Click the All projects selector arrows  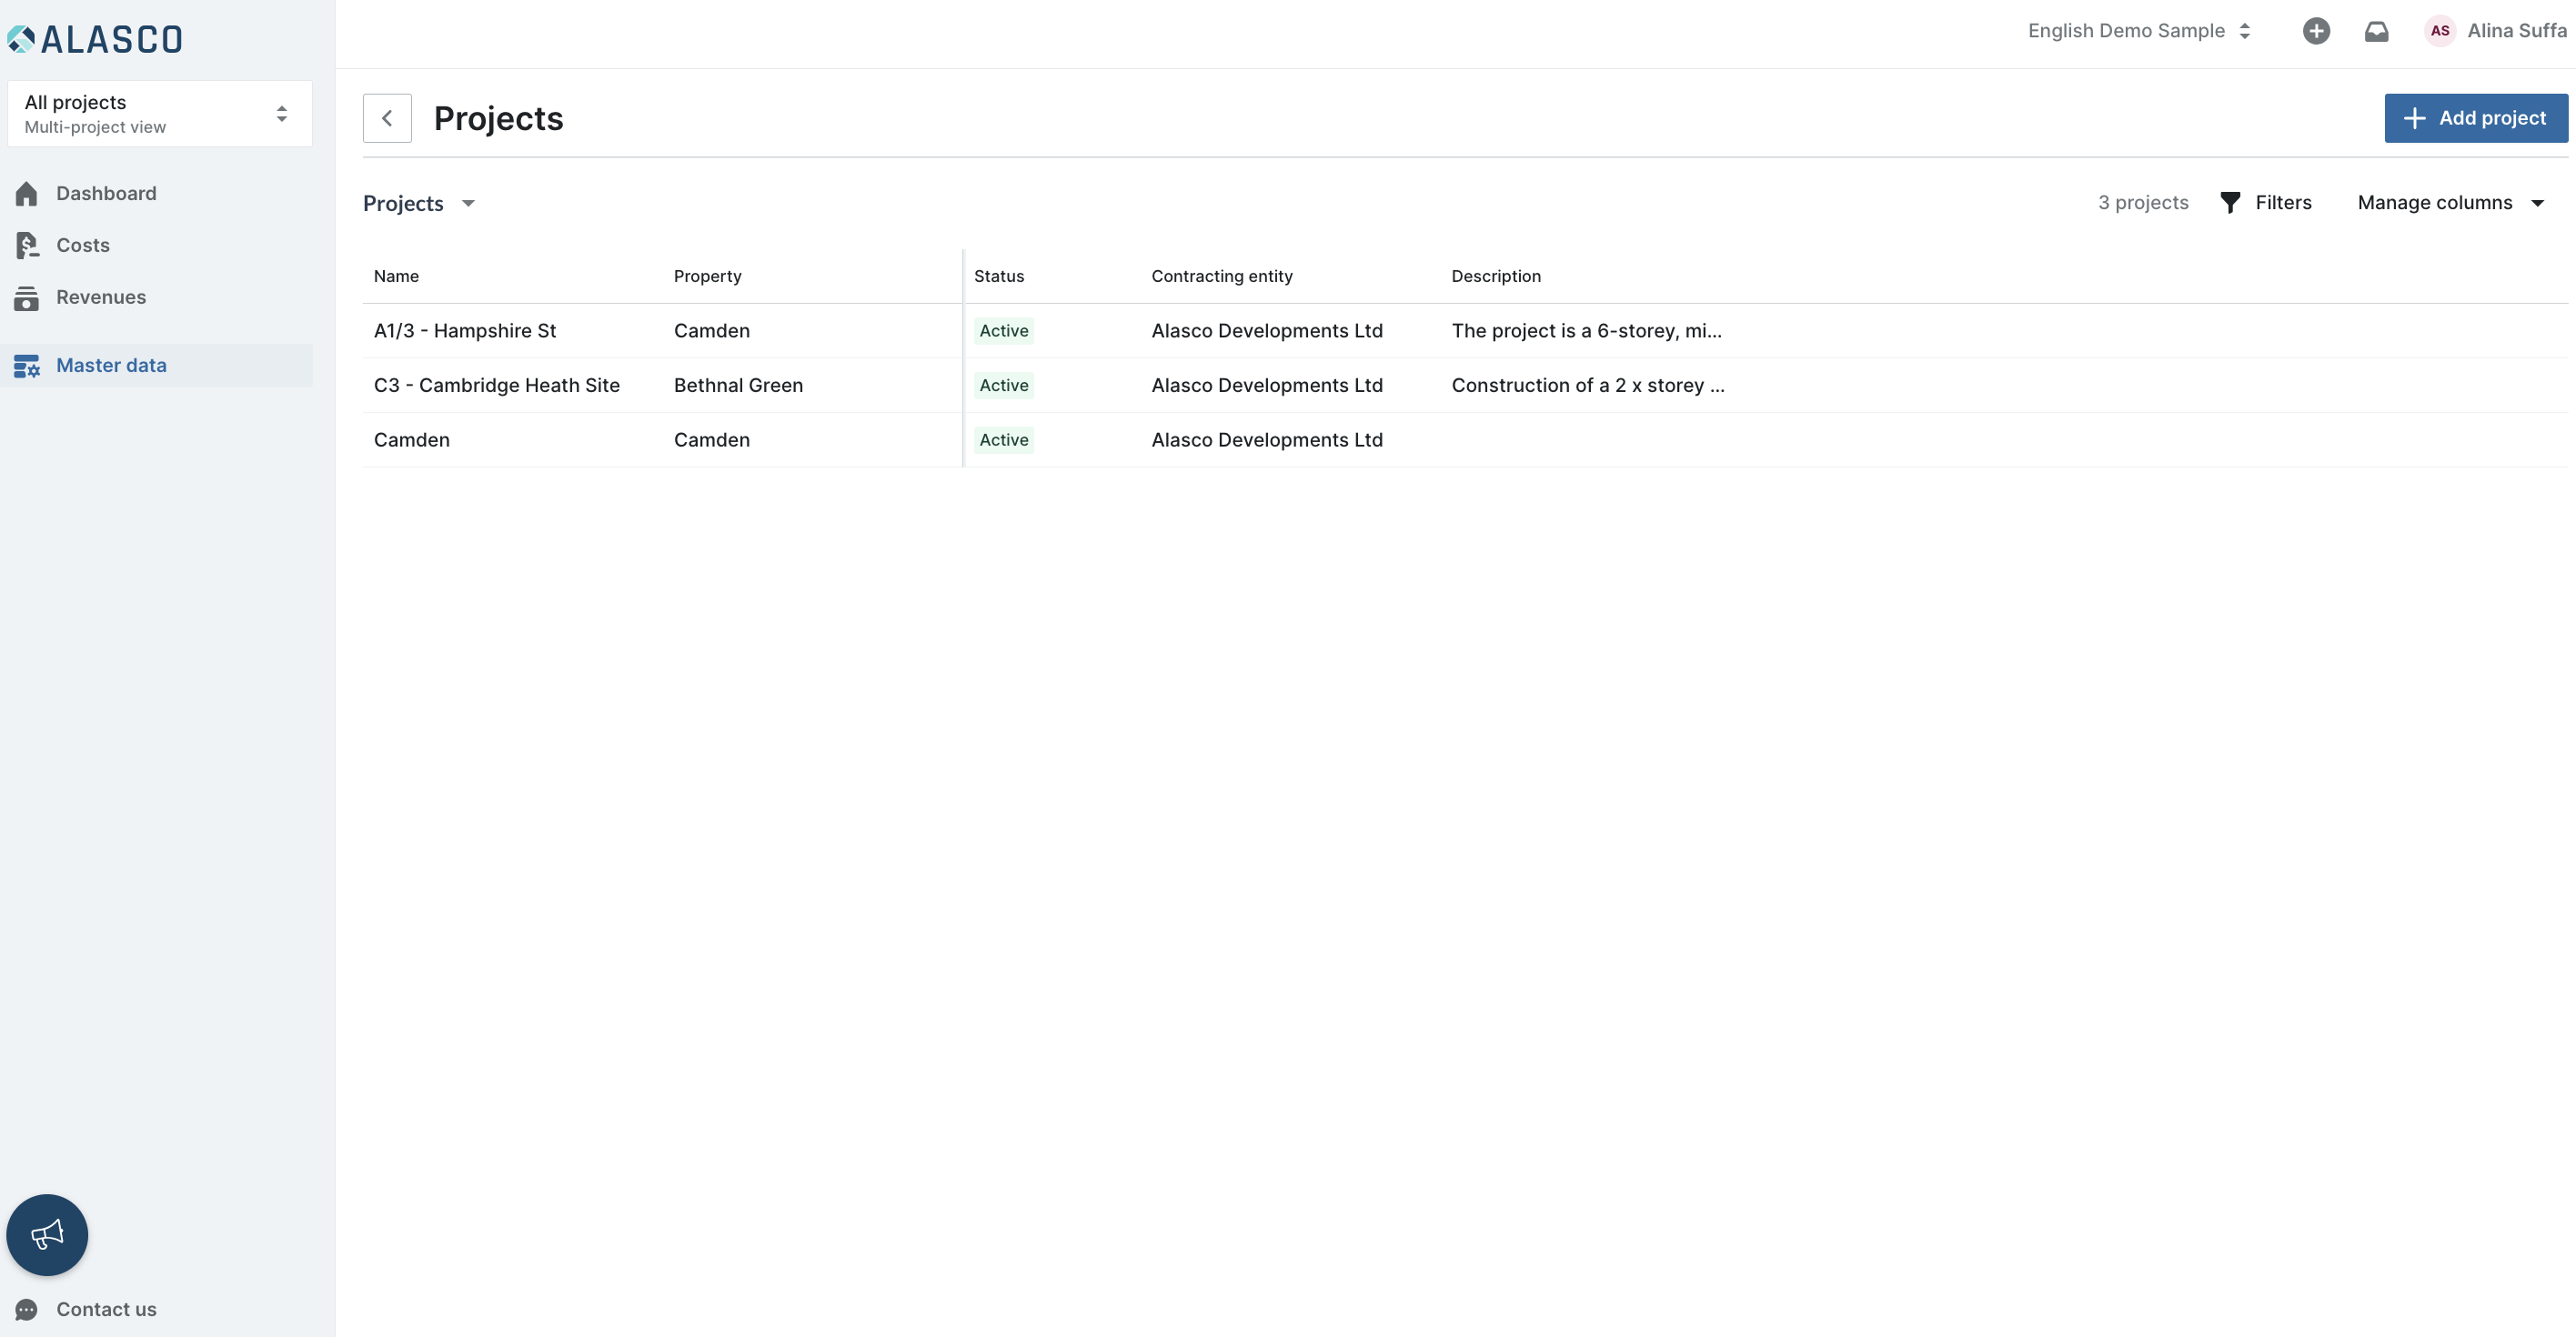coord(282,114)
